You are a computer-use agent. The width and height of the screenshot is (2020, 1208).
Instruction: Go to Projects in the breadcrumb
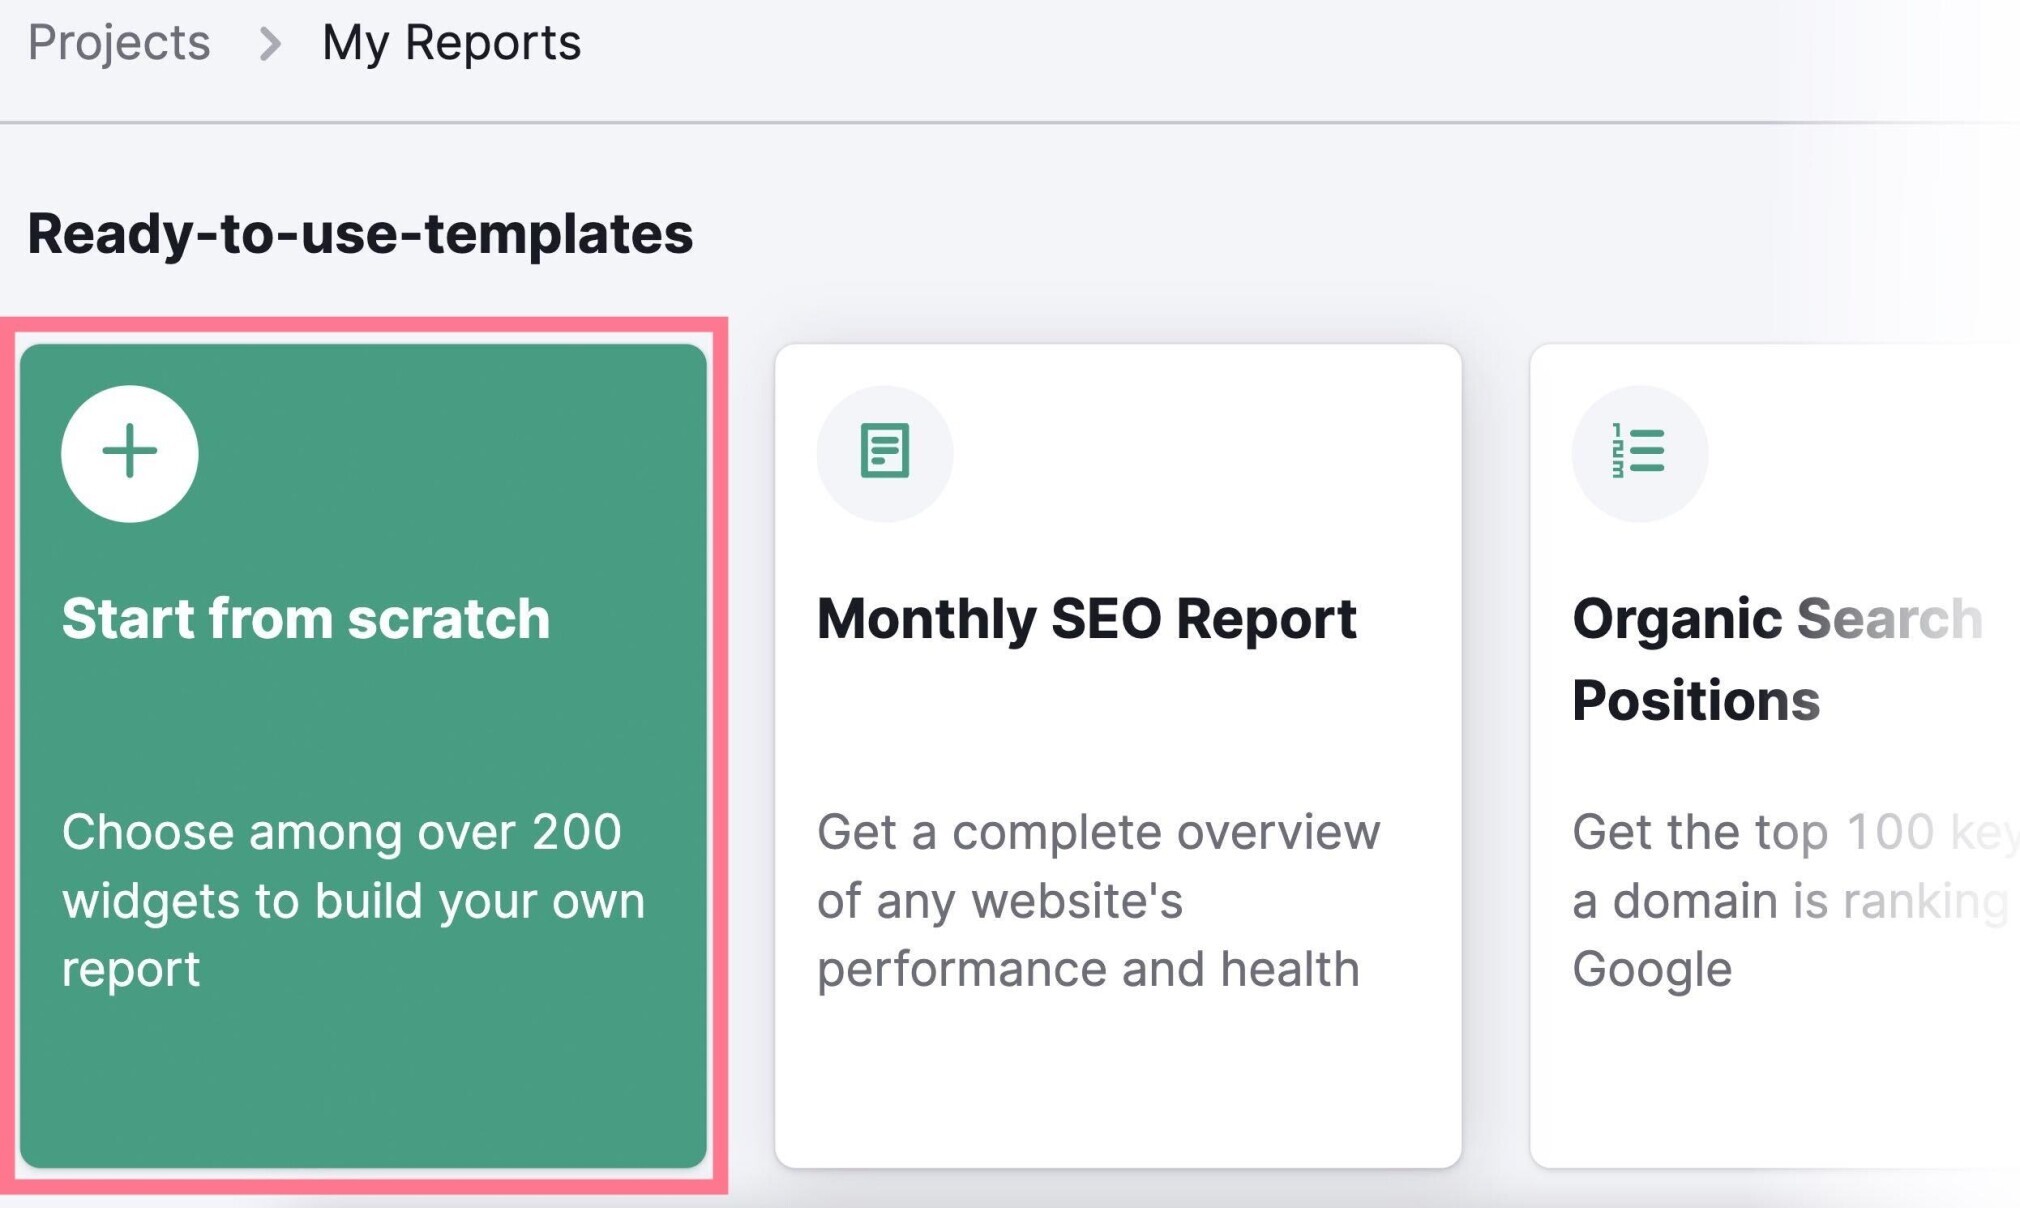click(119, 42)
